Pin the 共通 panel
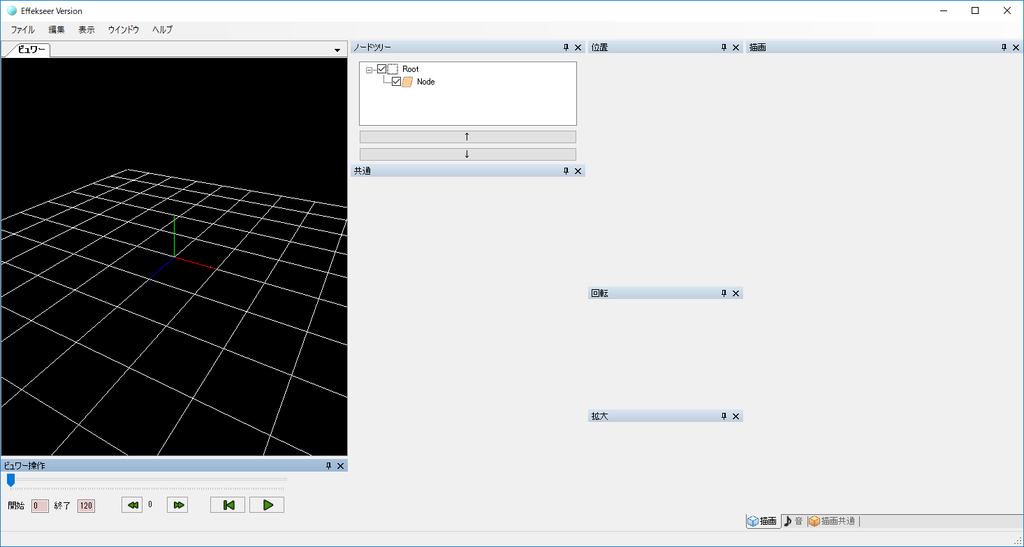 pos(566,171)
